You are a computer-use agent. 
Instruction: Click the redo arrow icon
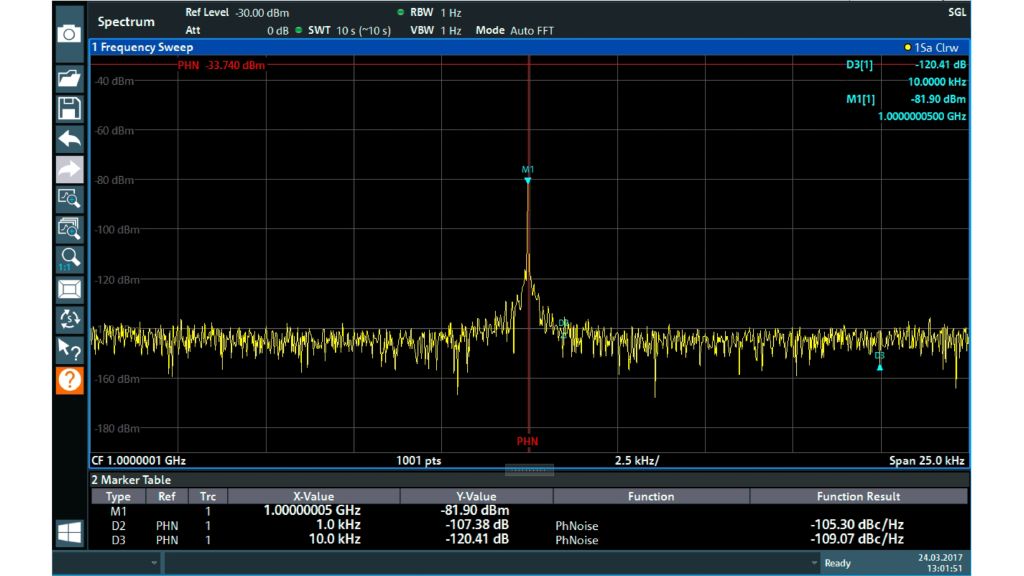[69, 171]
